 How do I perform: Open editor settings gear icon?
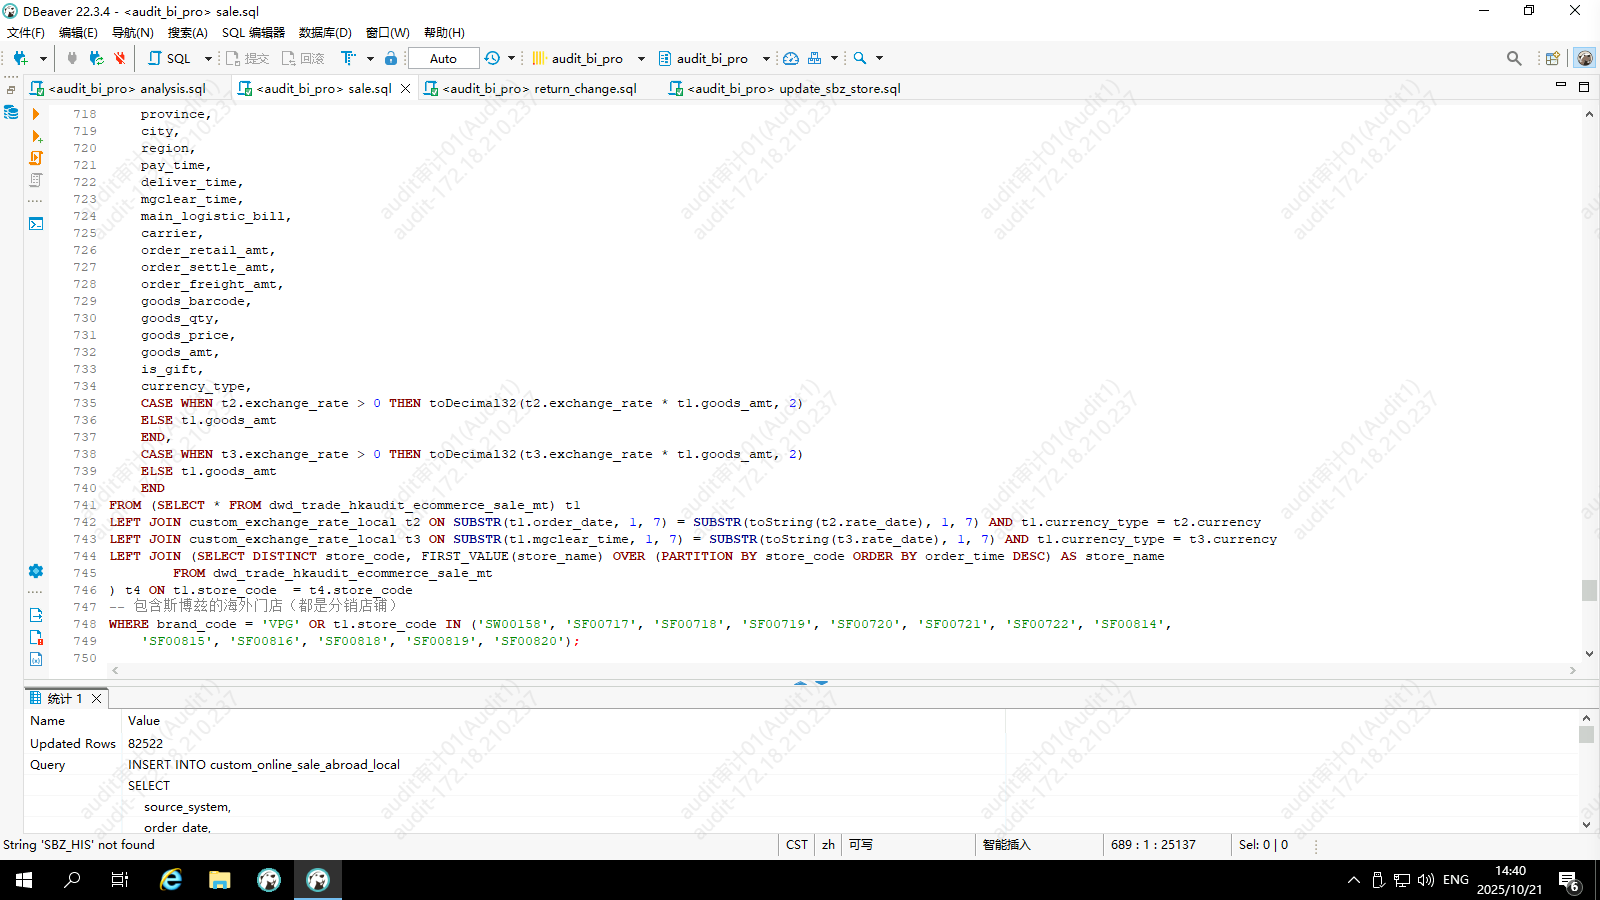pyautogui.click(x=36, y=571)
